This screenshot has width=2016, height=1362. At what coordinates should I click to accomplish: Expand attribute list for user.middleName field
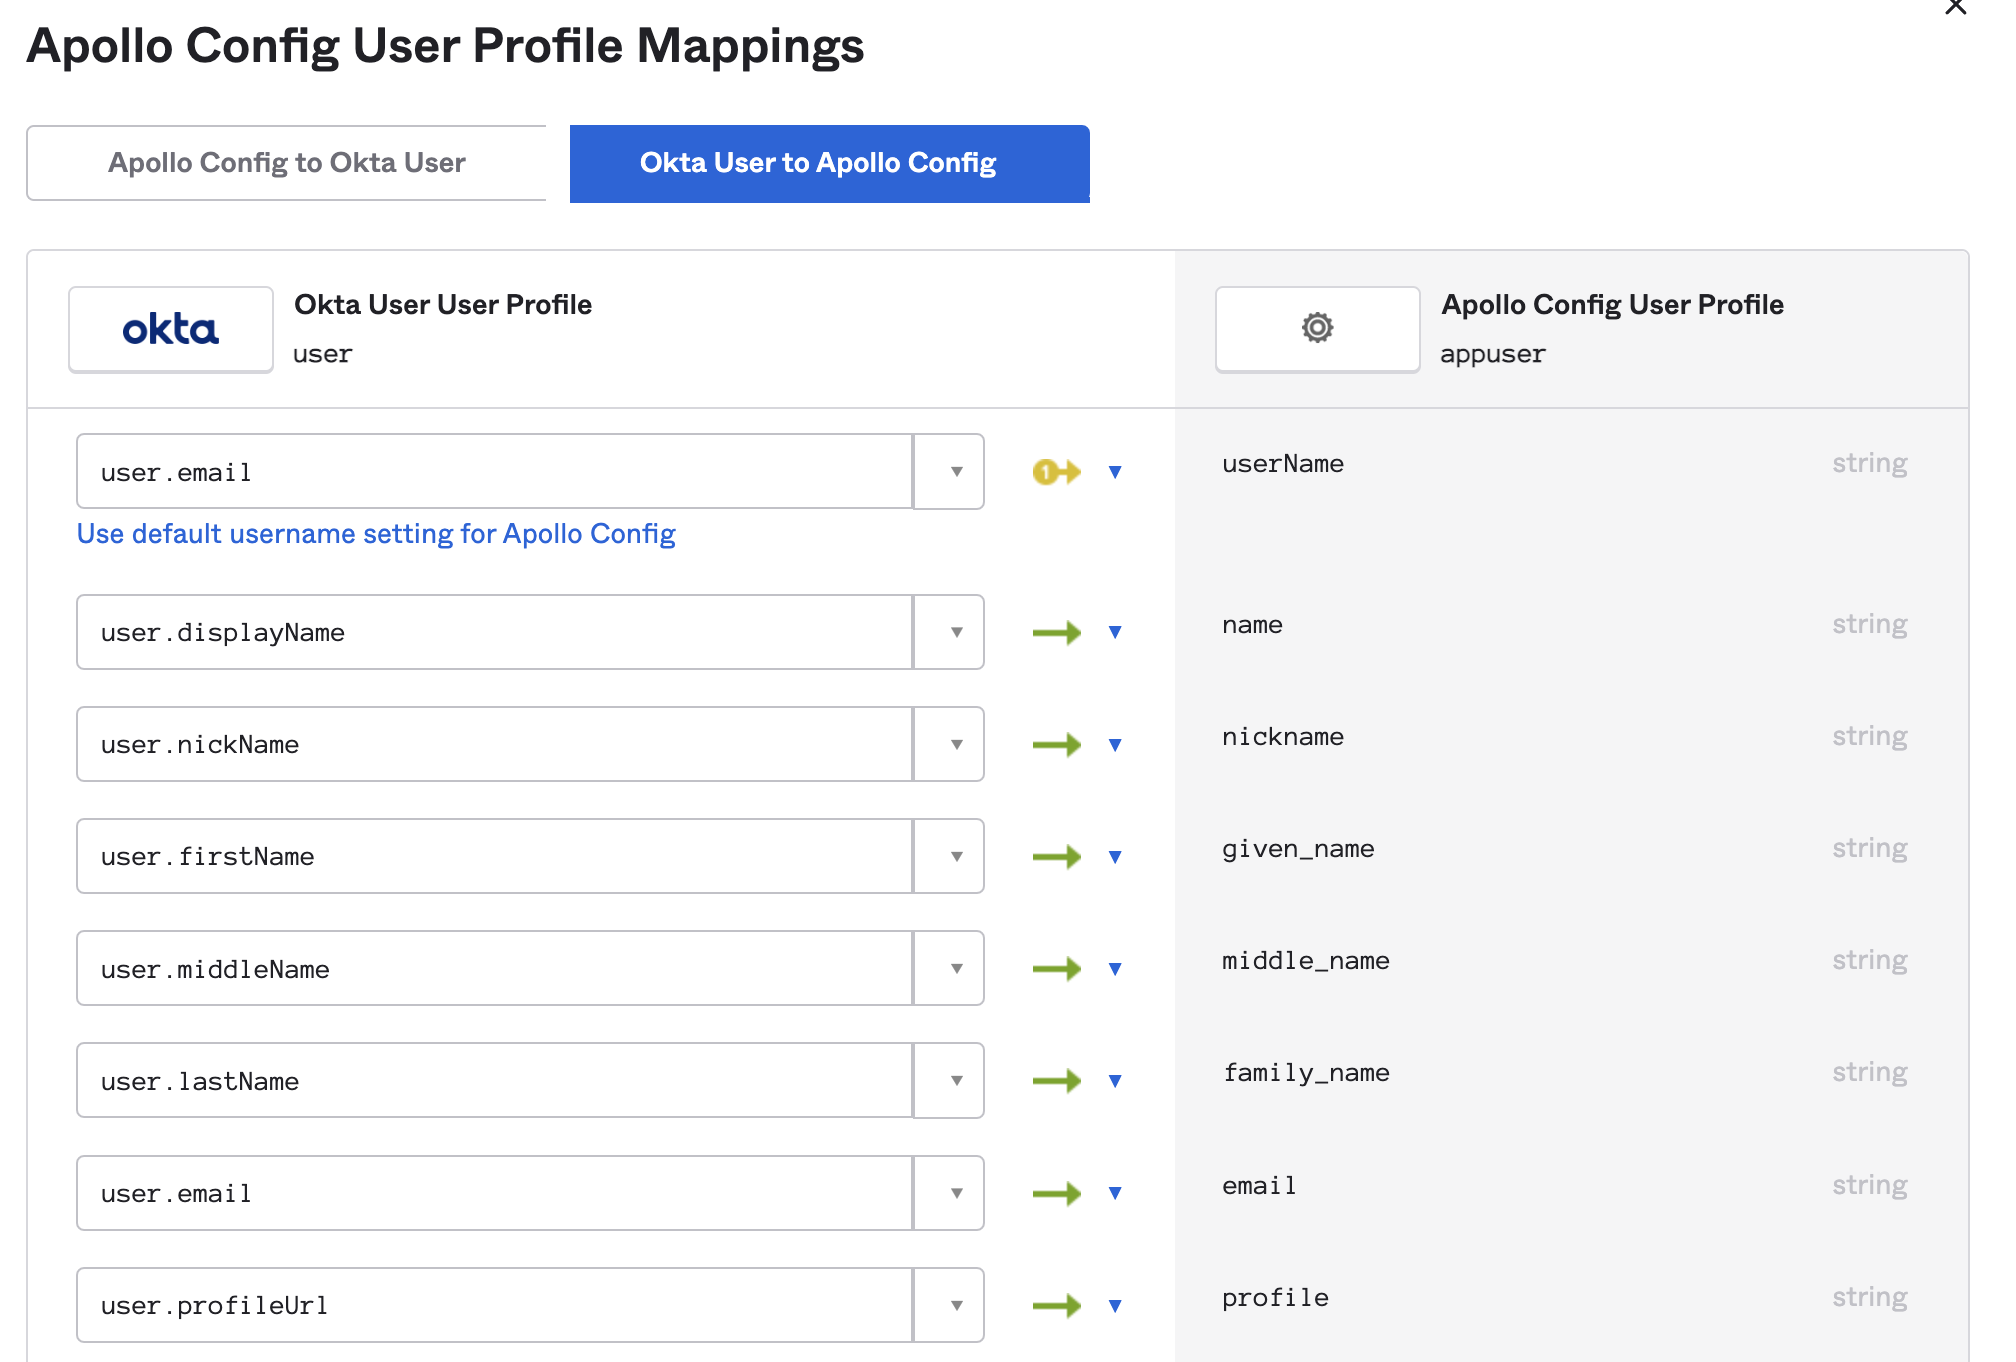tap(950, 968)
